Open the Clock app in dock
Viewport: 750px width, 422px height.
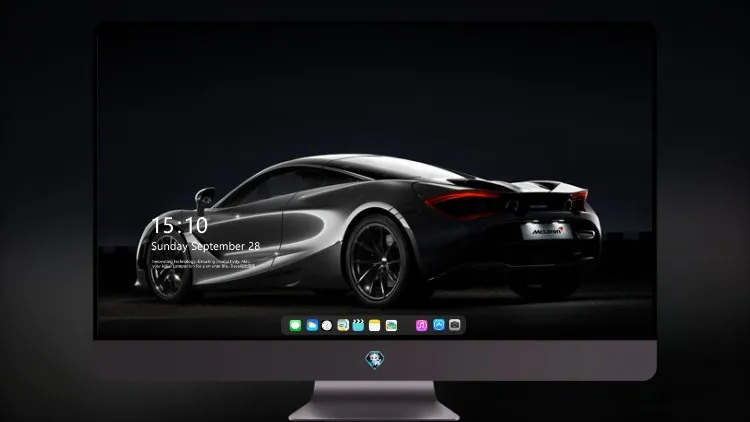tap(327, 325)
